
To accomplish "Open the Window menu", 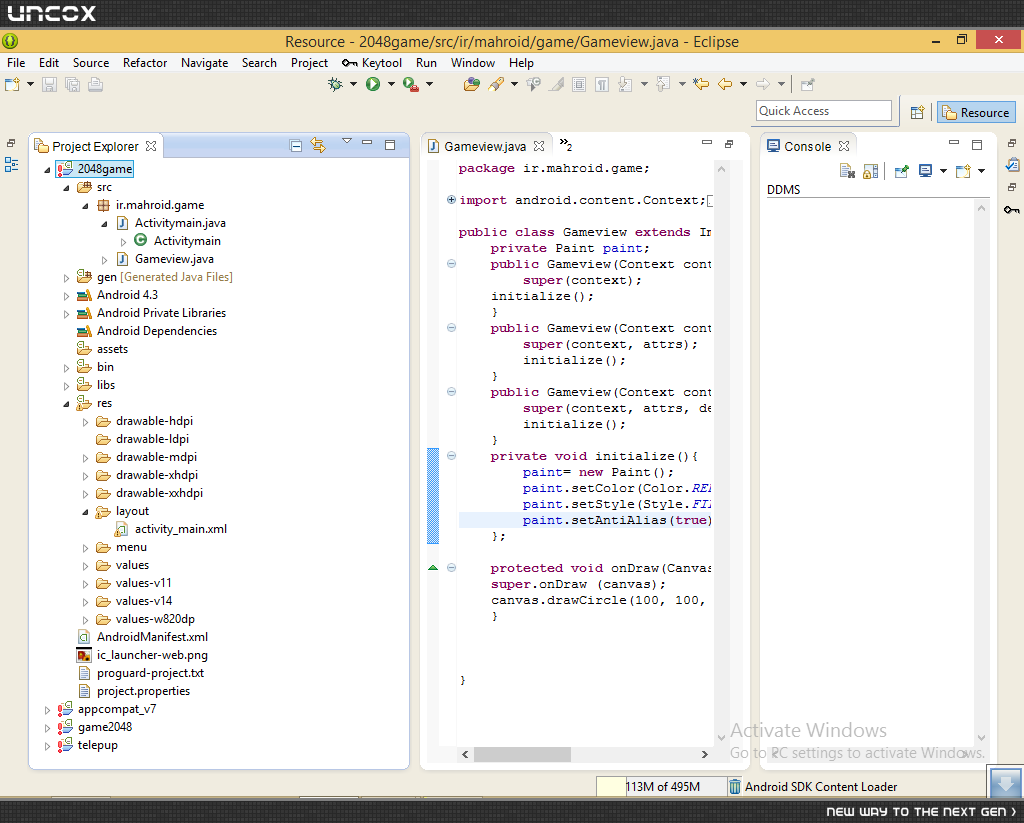I will pyautogui.click(x=473, y=63).
